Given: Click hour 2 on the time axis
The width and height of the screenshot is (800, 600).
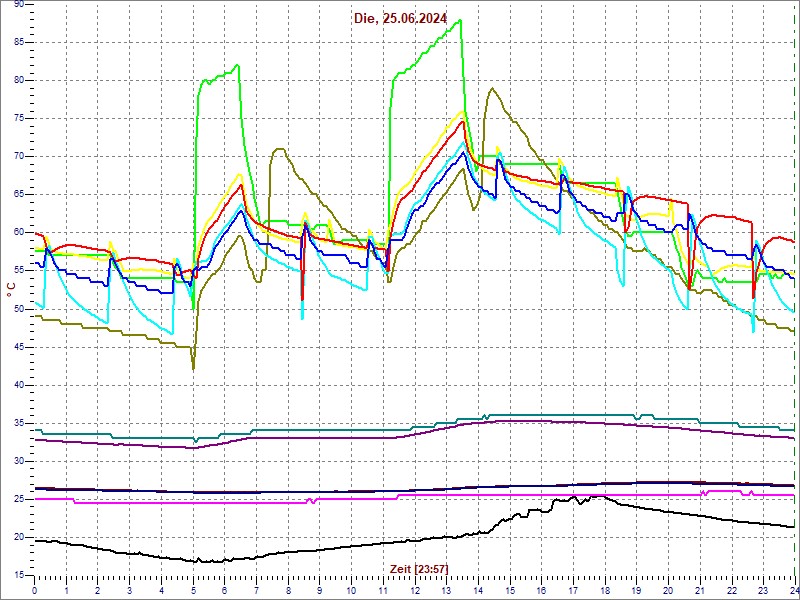Looking at the screenshot, I should (98, 591).
